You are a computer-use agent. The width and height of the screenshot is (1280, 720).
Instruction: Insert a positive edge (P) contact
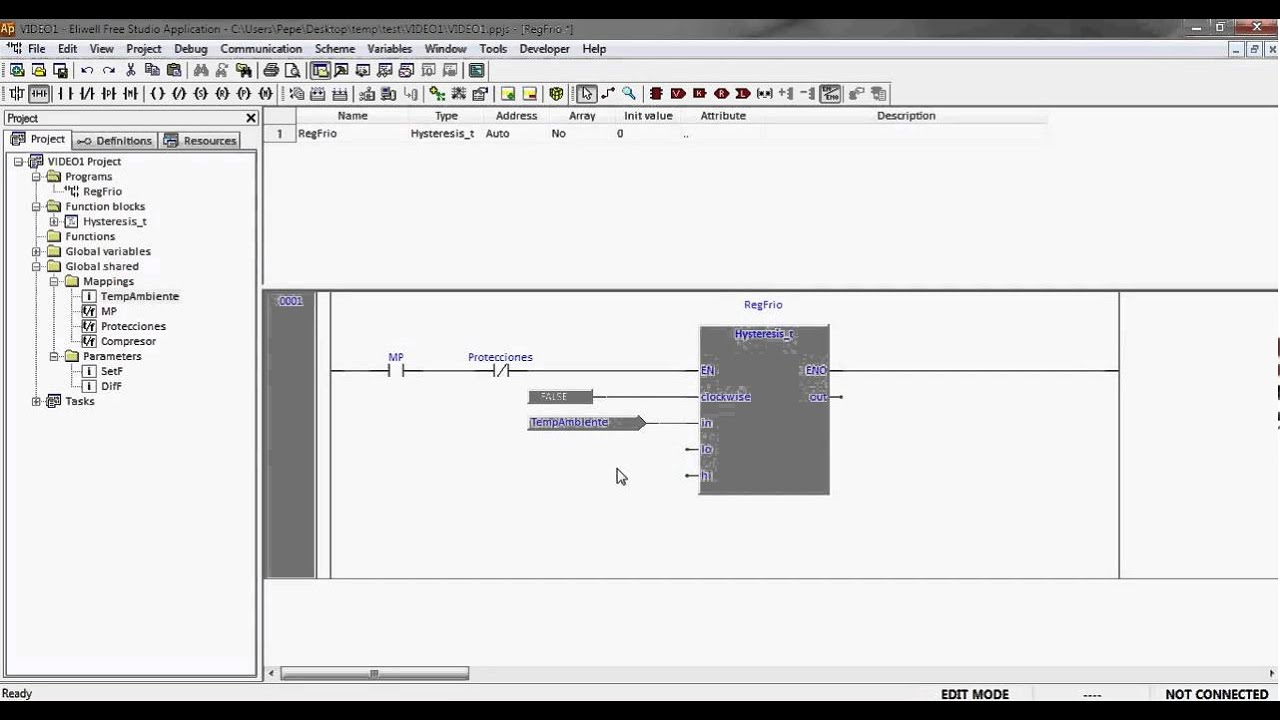click(109, 93)
